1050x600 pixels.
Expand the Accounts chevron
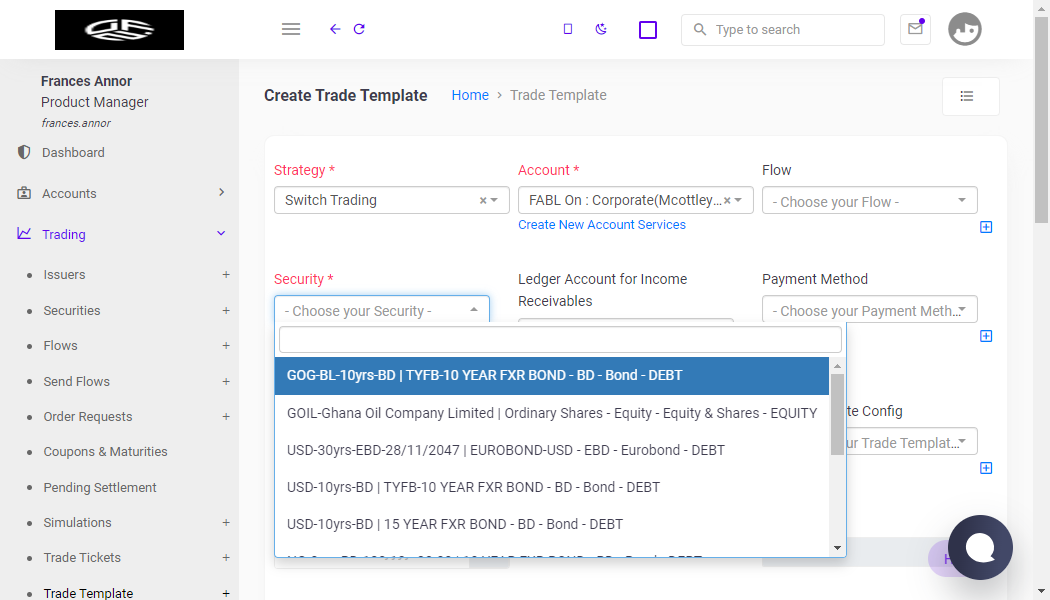point(222,192)
